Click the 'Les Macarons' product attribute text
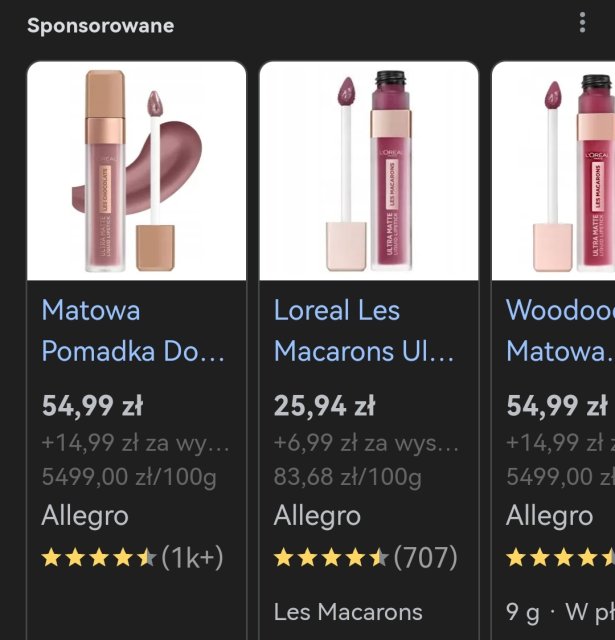This screenshot has height=640, width=615. click(x=348, y=612)
